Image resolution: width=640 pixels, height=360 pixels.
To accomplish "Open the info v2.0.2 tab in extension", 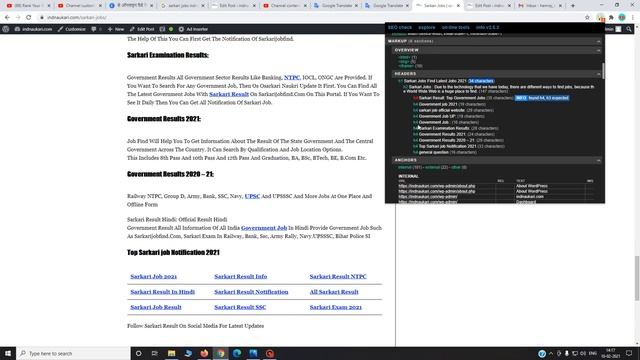I will coord(487,27).
